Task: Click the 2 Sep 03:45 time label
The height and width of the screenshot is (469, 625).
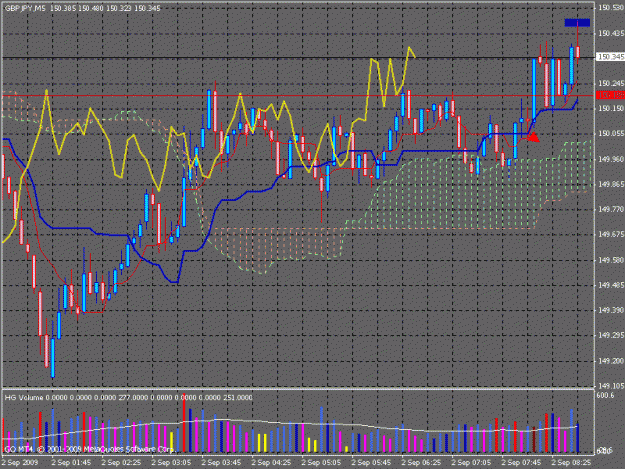Action: click(221, 463)
